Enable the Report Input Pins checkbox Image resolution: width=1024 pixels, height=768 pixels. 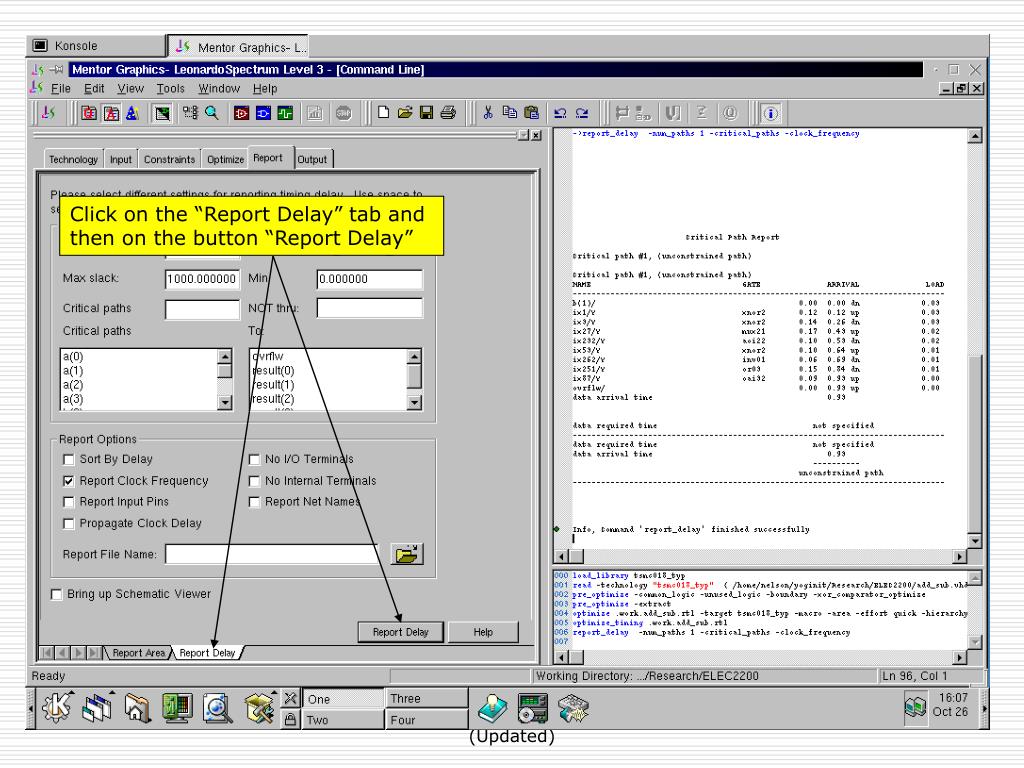pyautogui.click(x=69, y=502)
